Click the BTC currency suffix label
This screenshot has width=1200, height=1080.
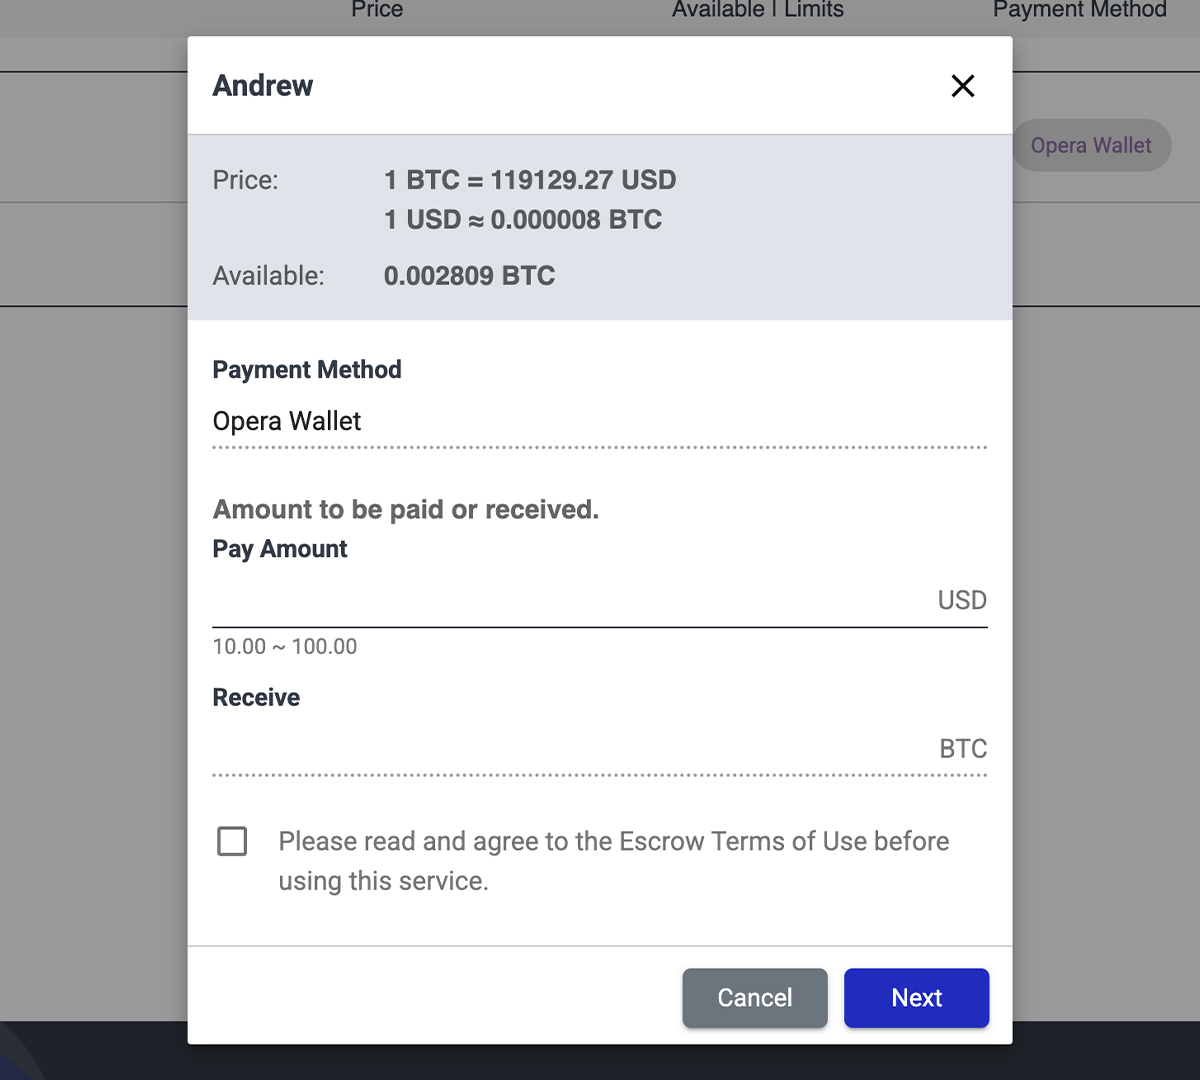tap(963, 749)
